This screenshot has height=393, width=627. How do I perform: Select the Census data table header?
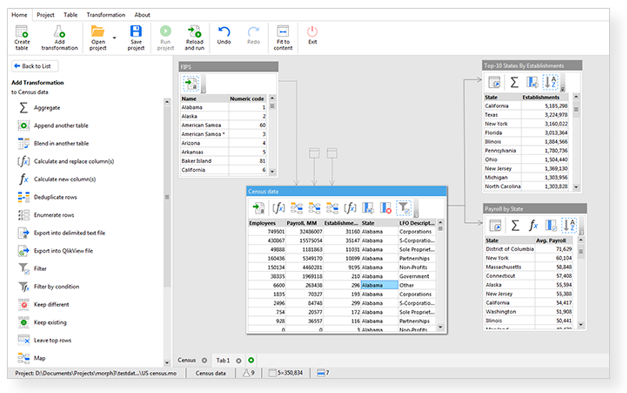[x=346, y=191]
